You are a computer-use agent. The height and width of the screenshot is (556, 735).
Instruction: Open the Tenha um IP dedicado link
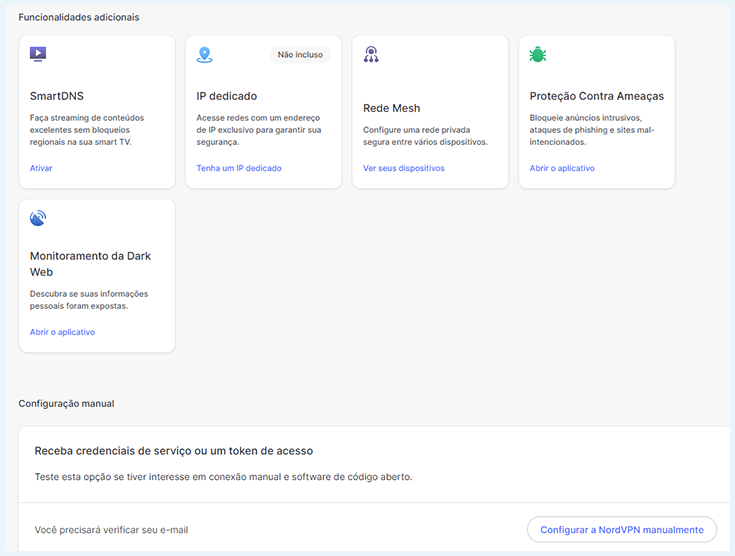[239, 168]
